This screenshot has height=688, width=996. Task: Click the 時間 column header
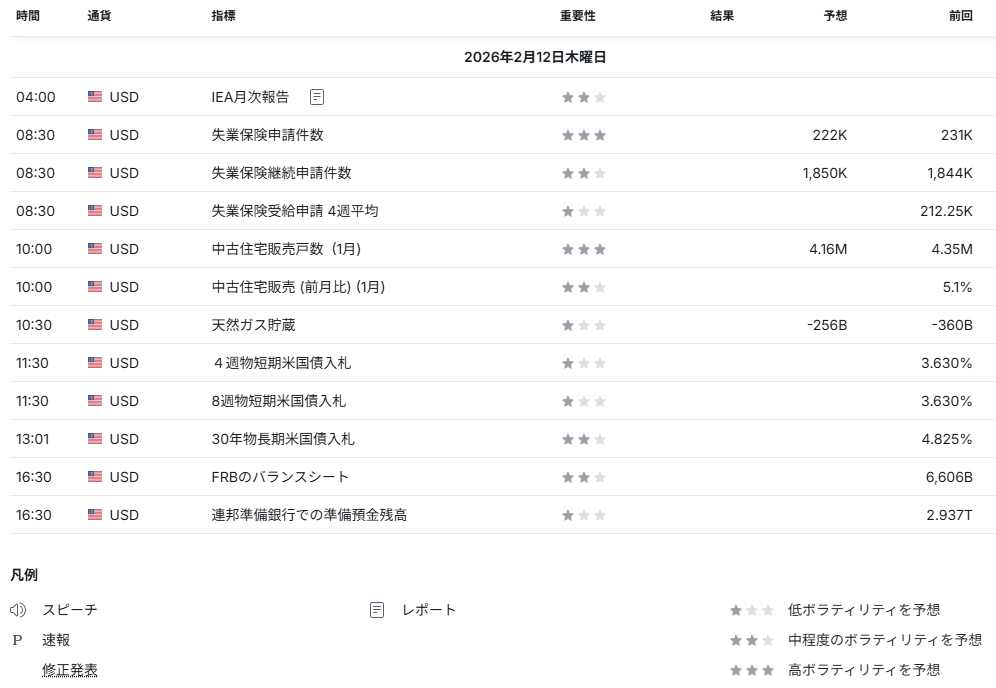point(28,16)
